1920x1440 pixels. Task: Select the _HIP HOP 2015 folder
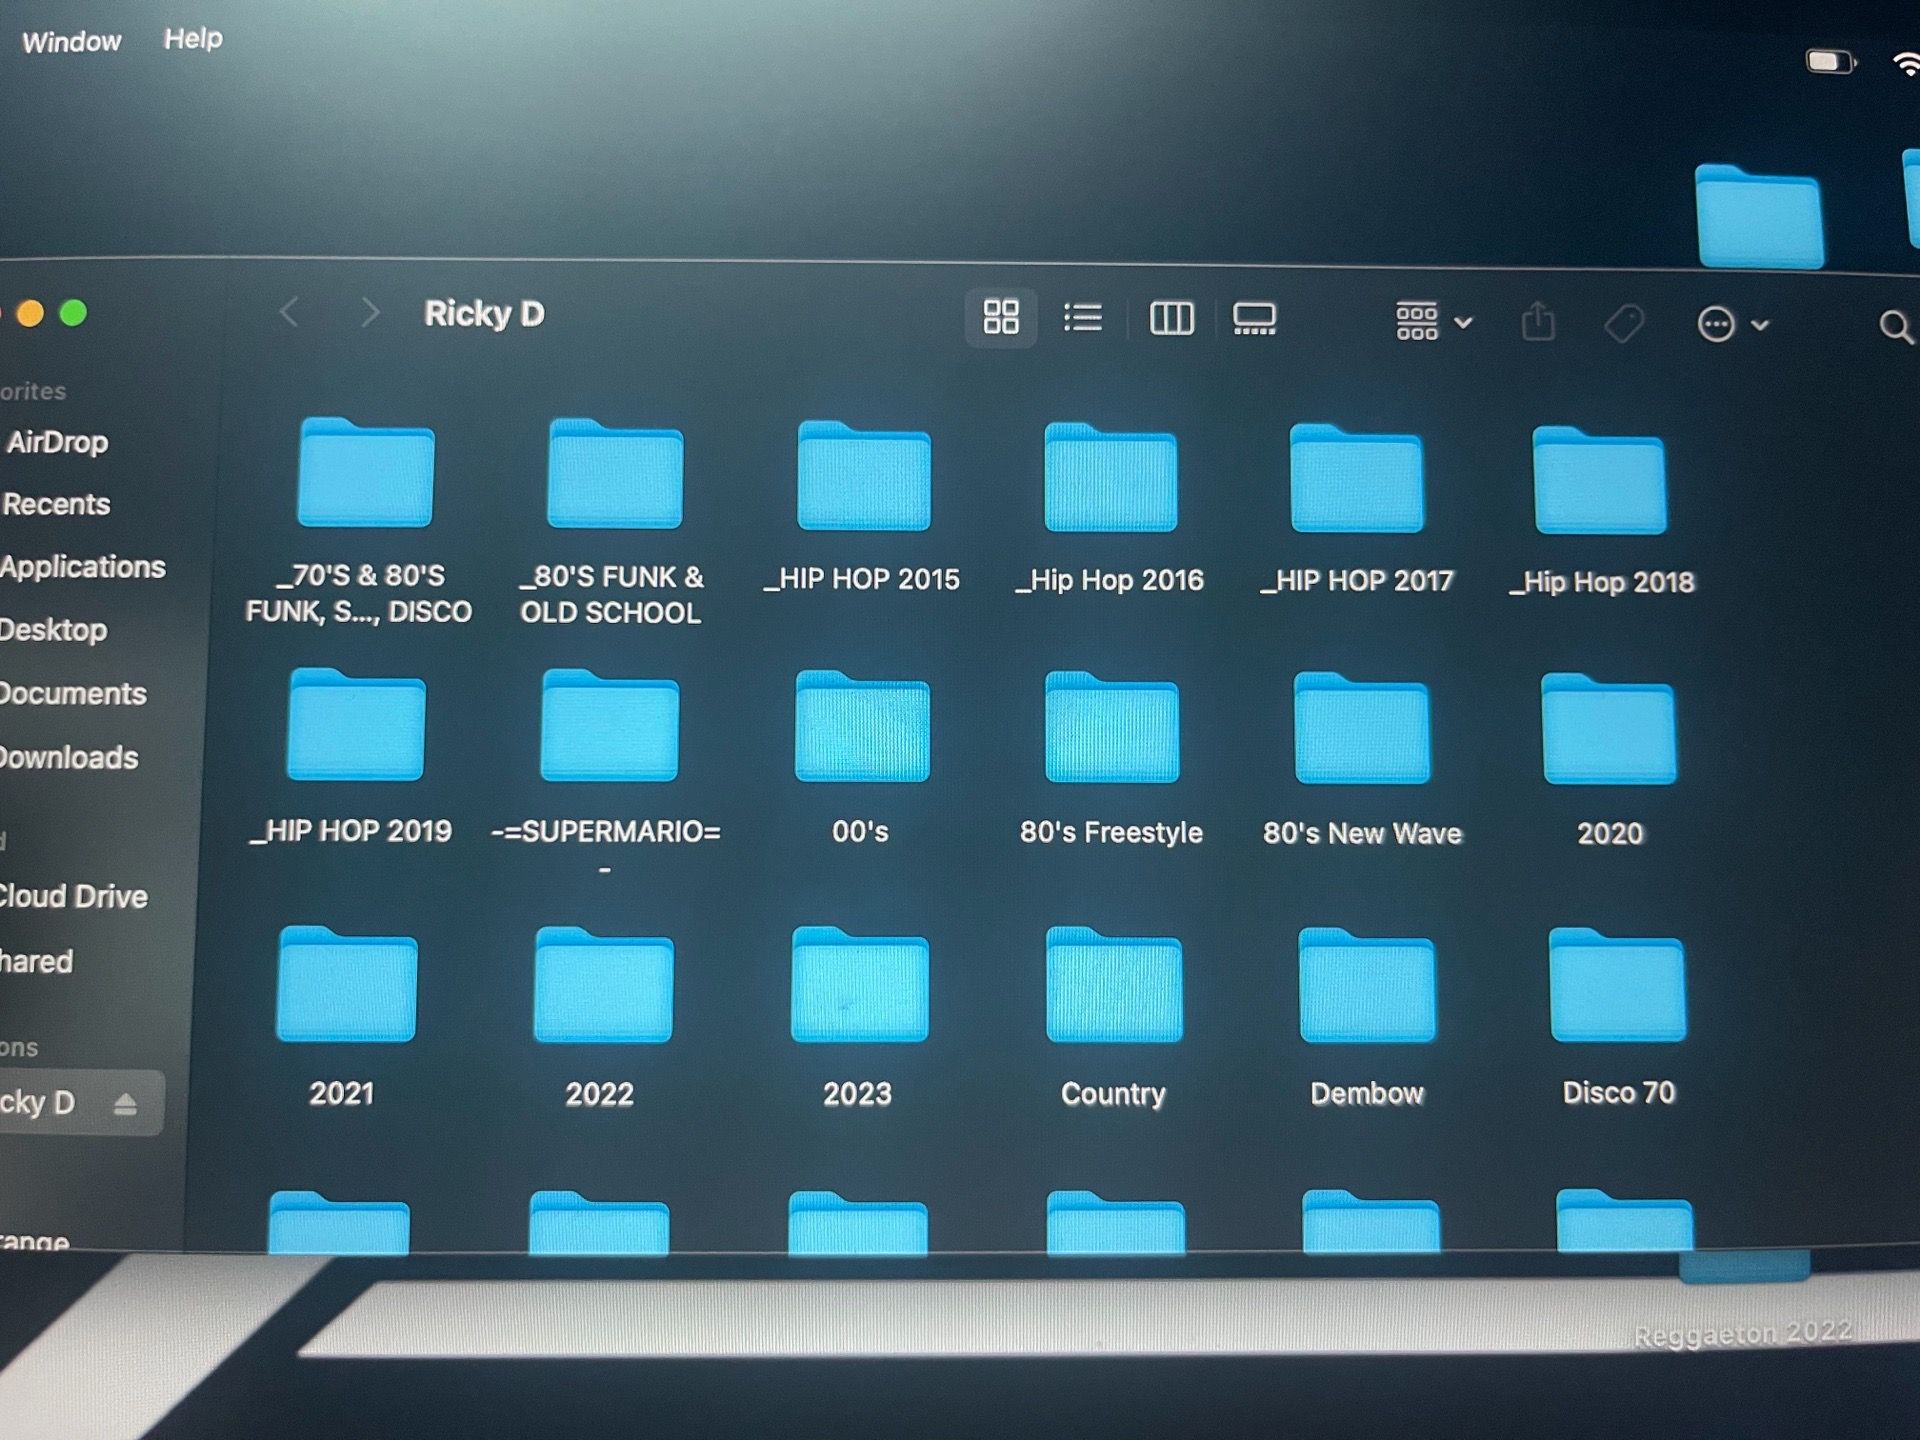[864, 476]
